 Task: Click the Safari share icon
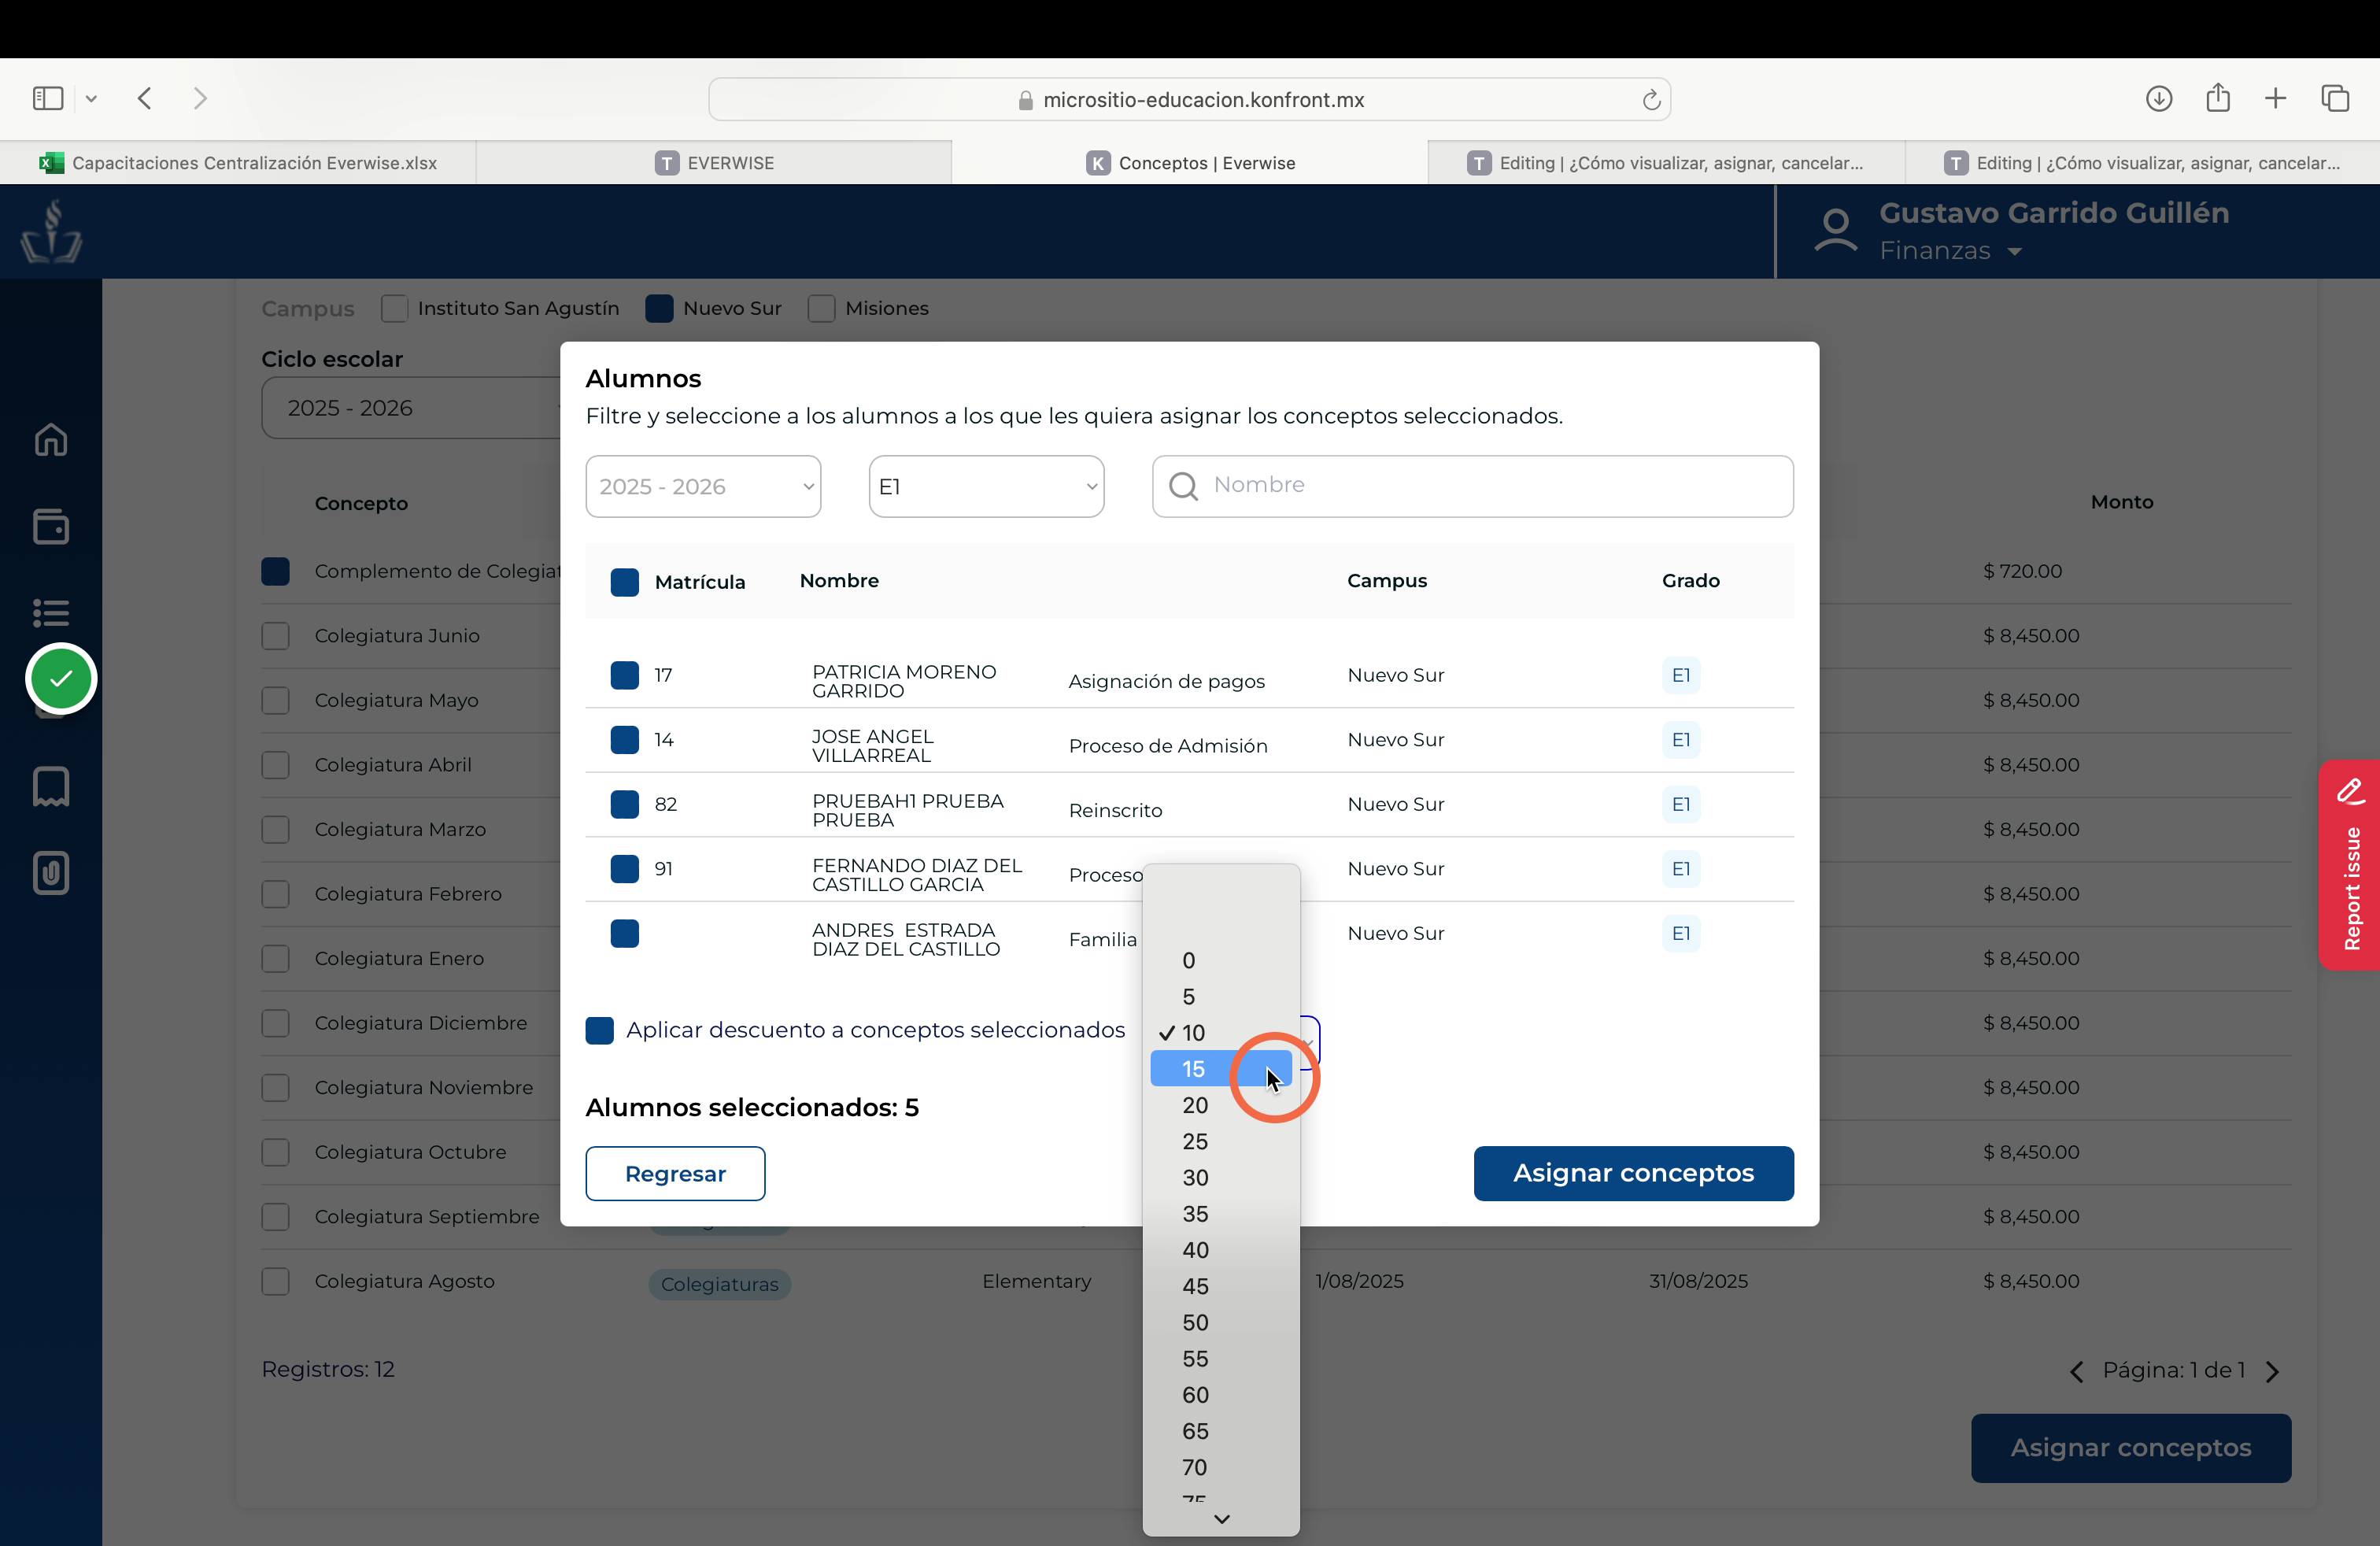(x=2218, y=97)
